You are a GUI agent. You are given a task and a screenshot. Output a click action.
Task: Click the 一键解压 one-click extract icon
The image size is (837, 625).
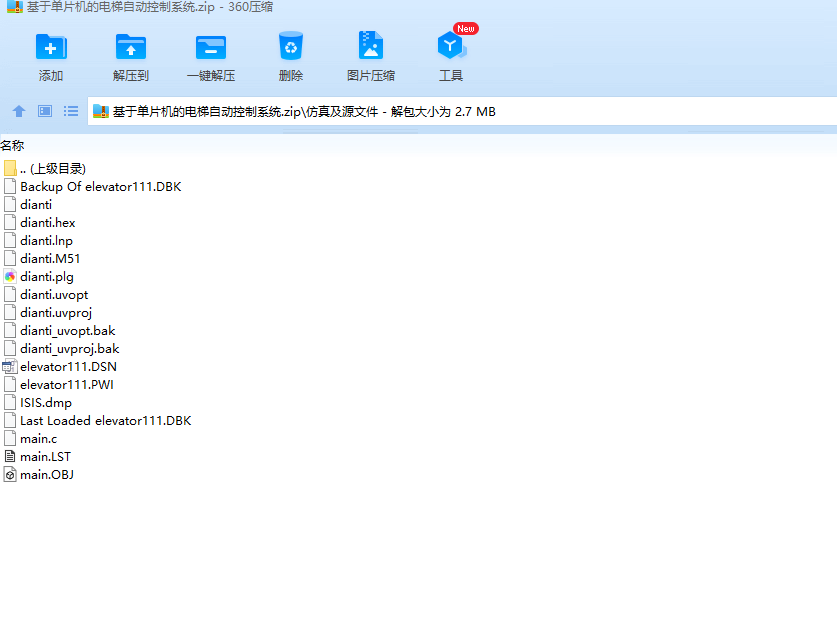click(x=211, y=47)
